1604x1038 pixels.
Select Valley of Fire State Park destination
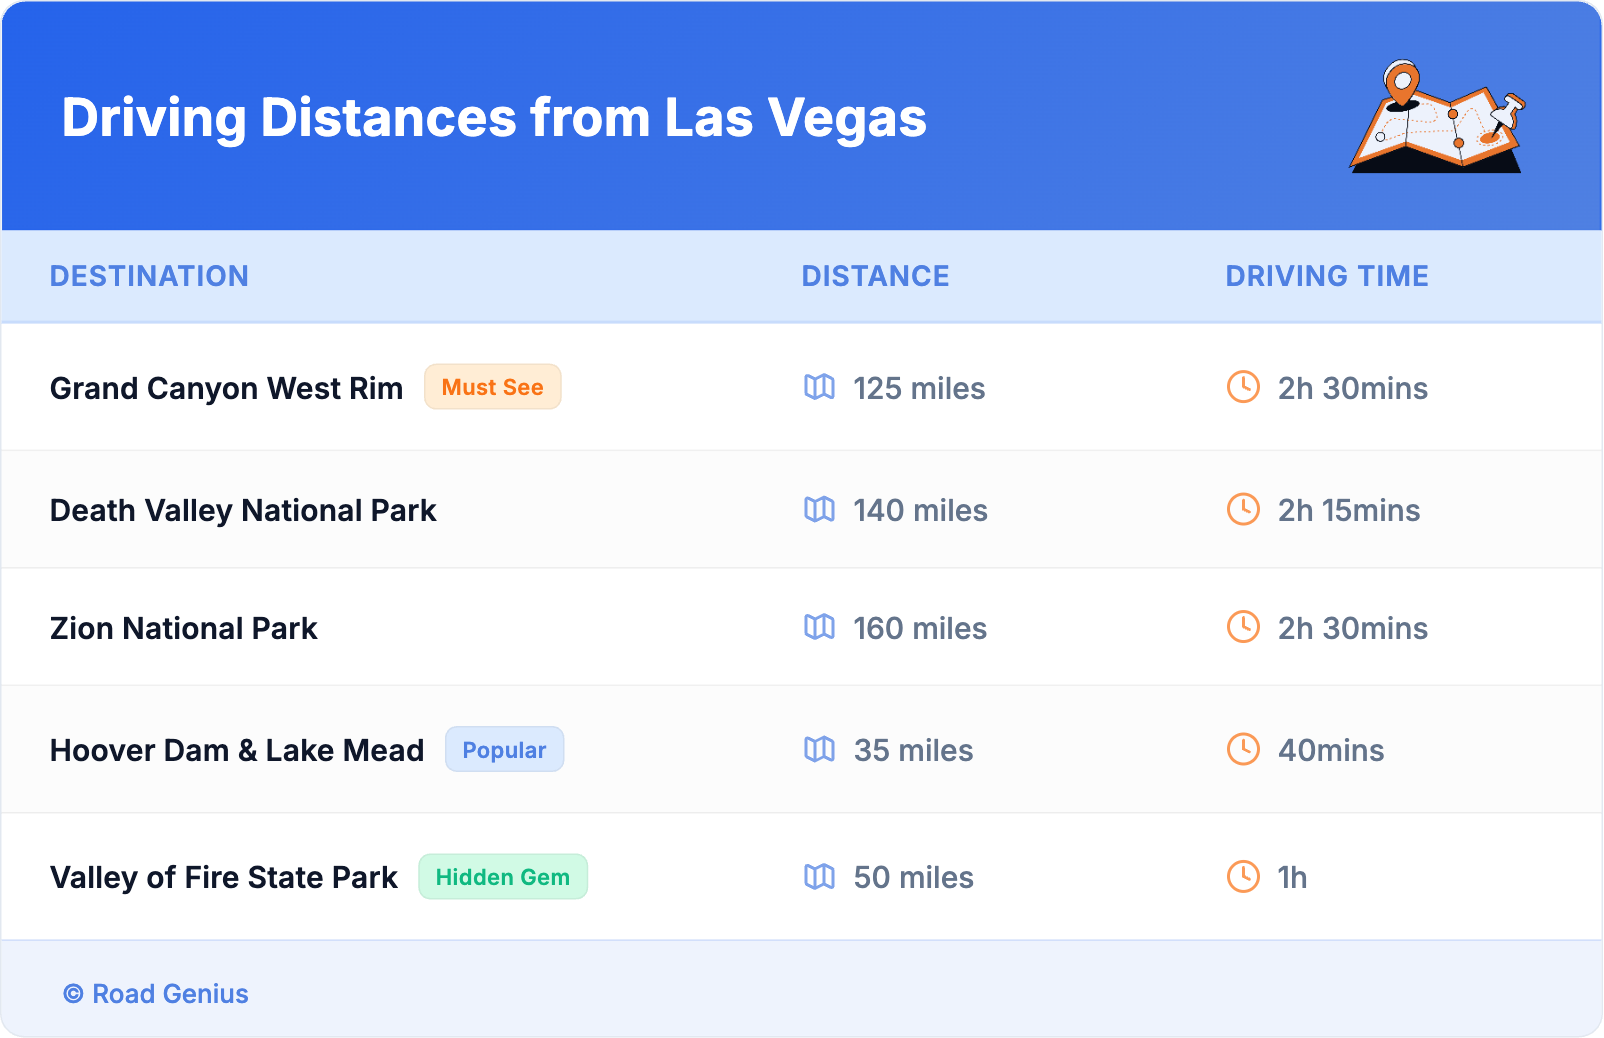[224, 877]
